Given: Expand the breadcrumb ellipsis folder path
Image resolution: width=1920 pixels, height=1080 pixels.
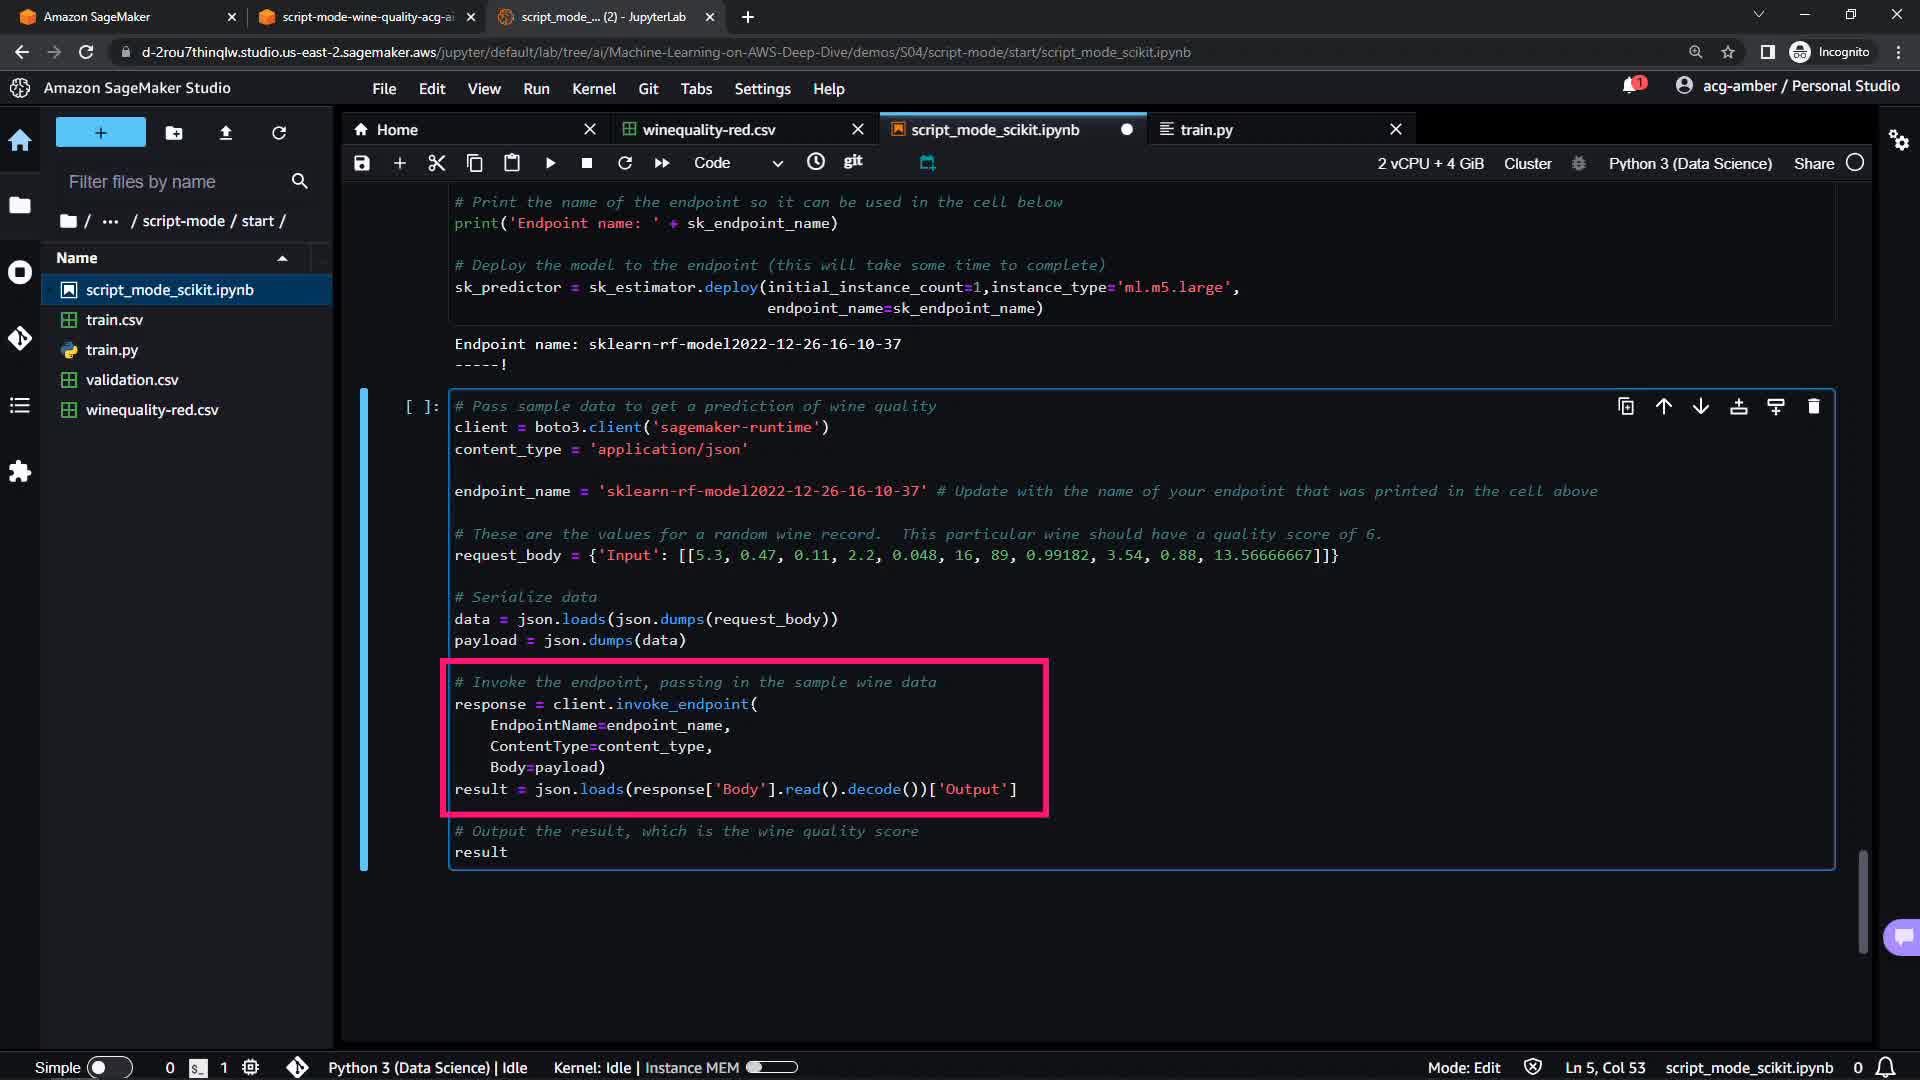Looking at the screenshot, I should (x=110, y=221).
